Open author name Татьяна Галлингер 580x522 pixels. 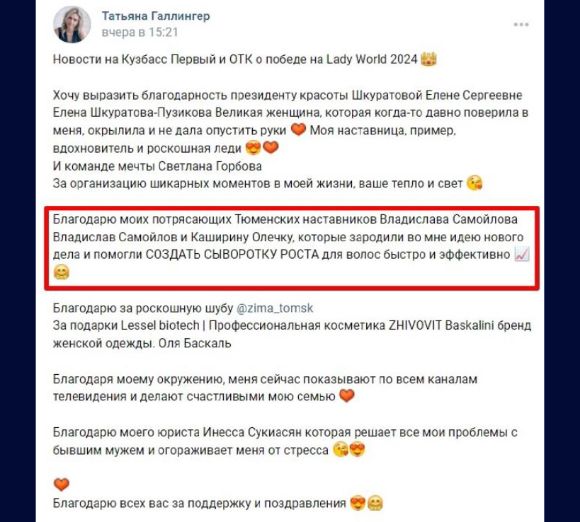[156, 16]
